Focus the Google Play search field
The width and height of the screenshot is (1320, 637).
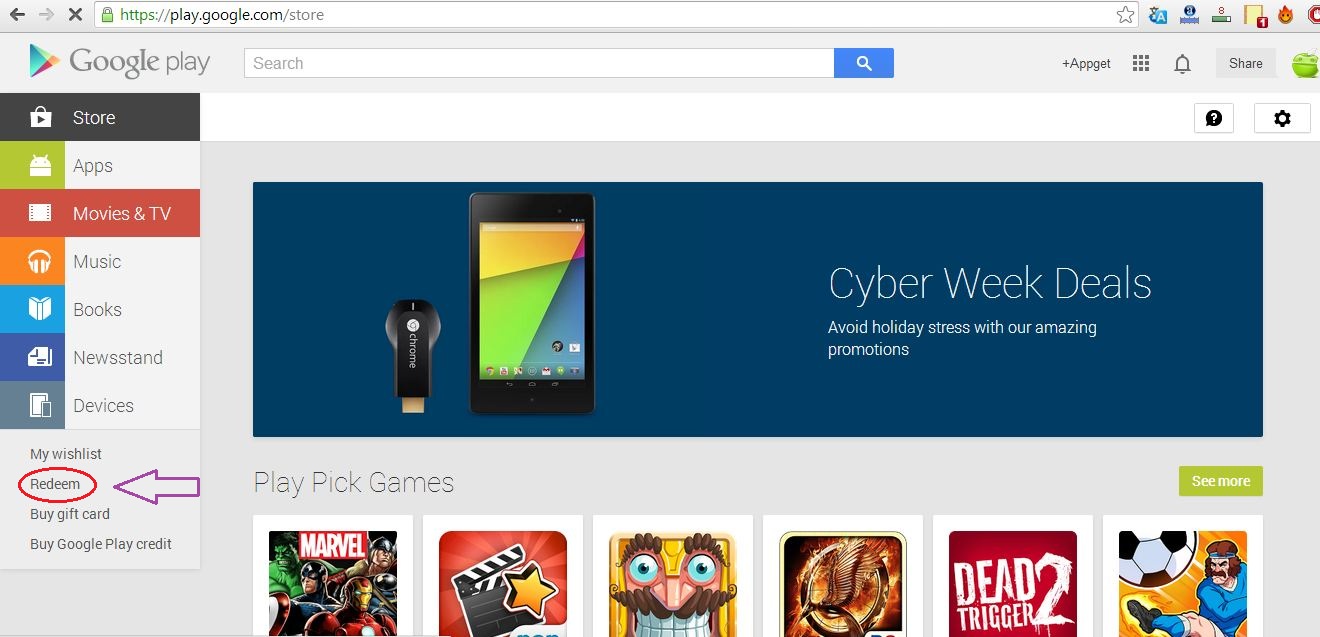(539, 63)
